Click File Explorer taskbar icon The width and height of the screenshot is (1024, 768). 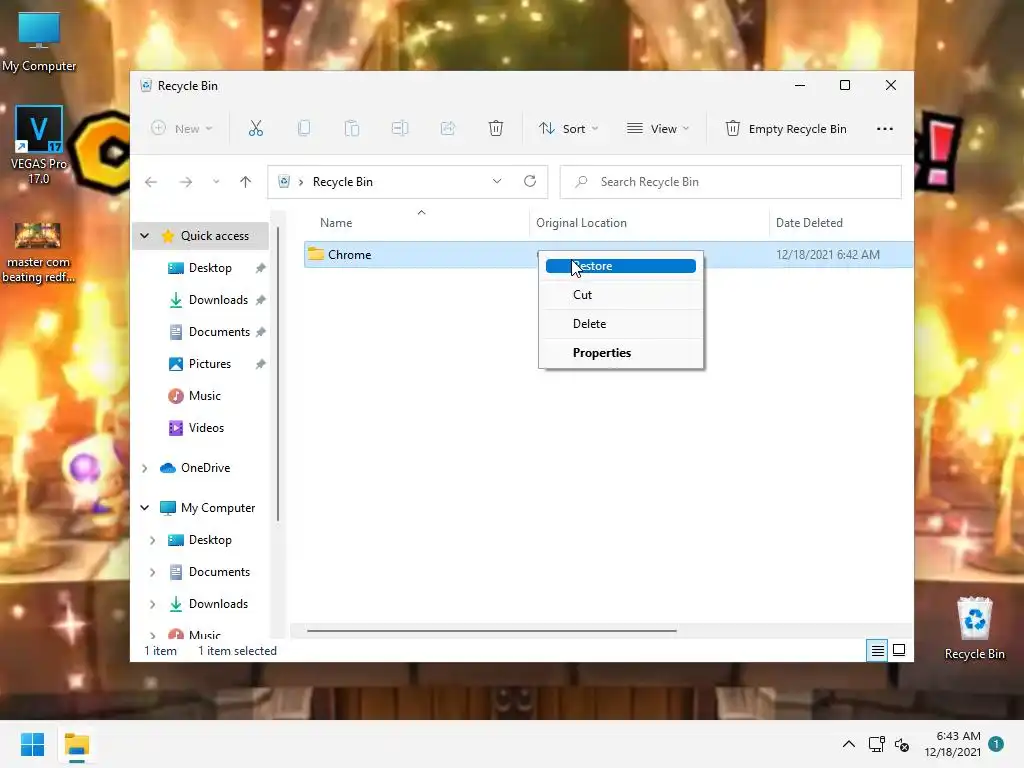pyautogui.click(x=76, y=744)
